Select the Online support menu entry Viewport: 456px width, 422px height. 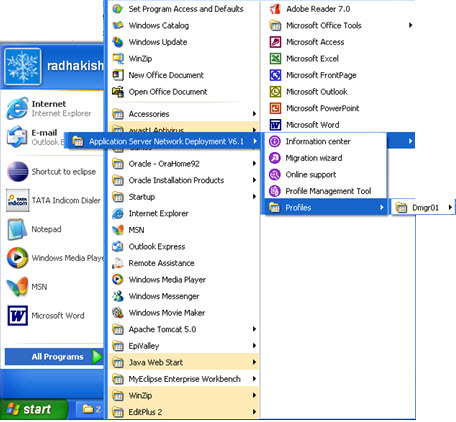pos(326,175)
